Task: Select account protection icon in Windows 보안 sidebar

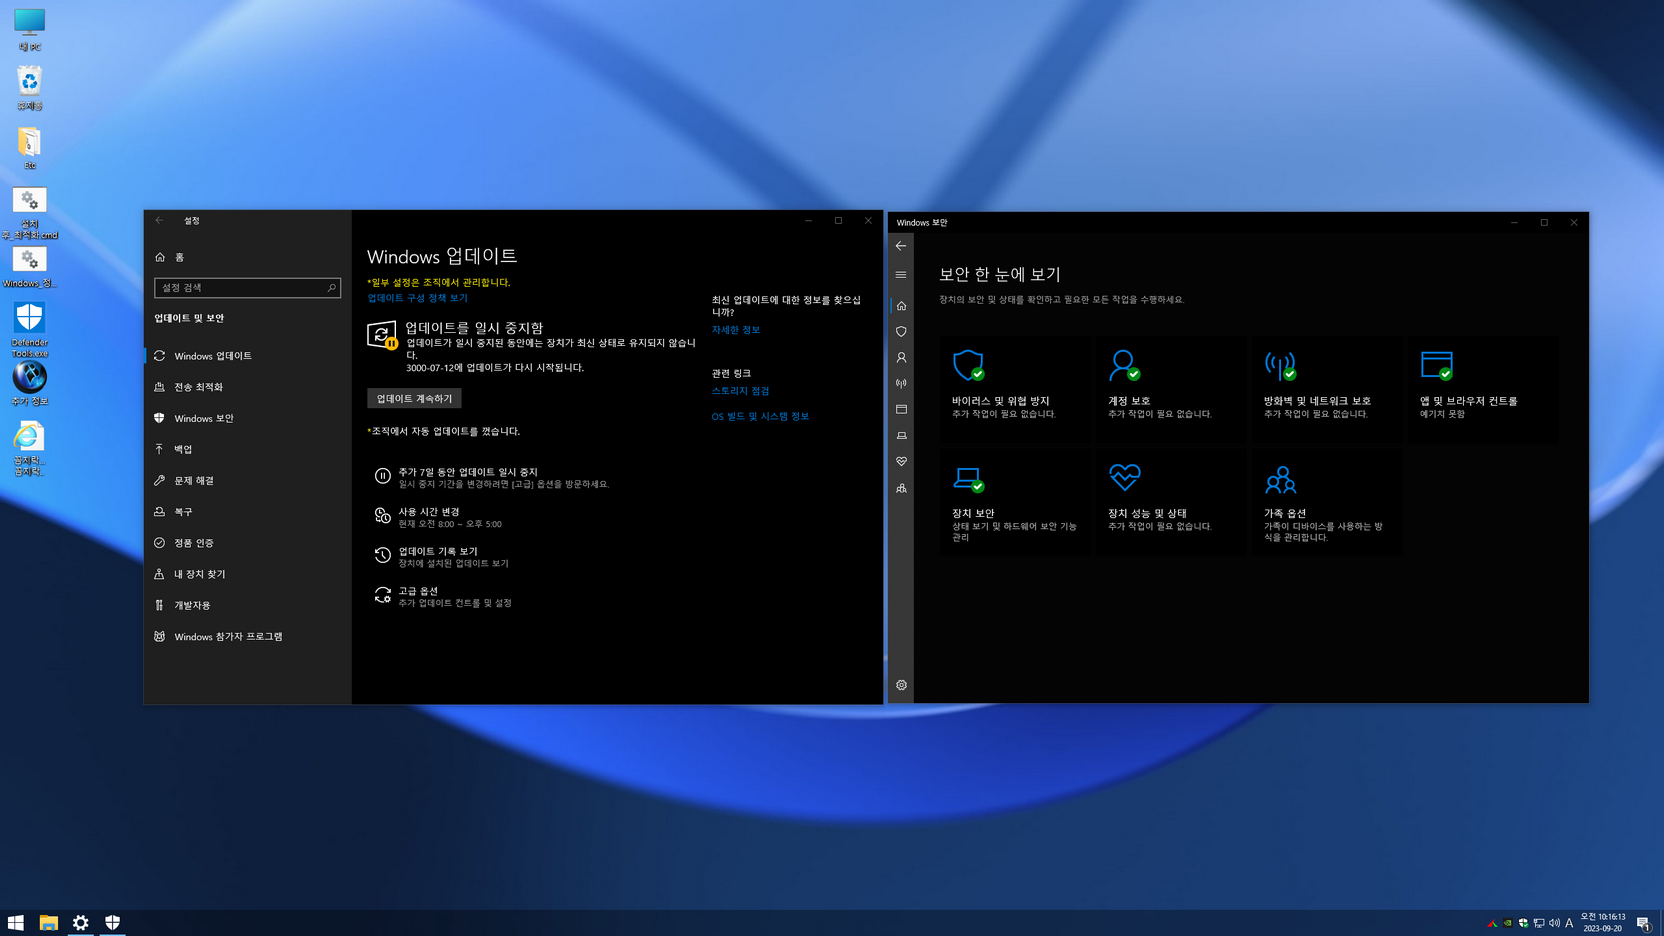Action: 901,358
